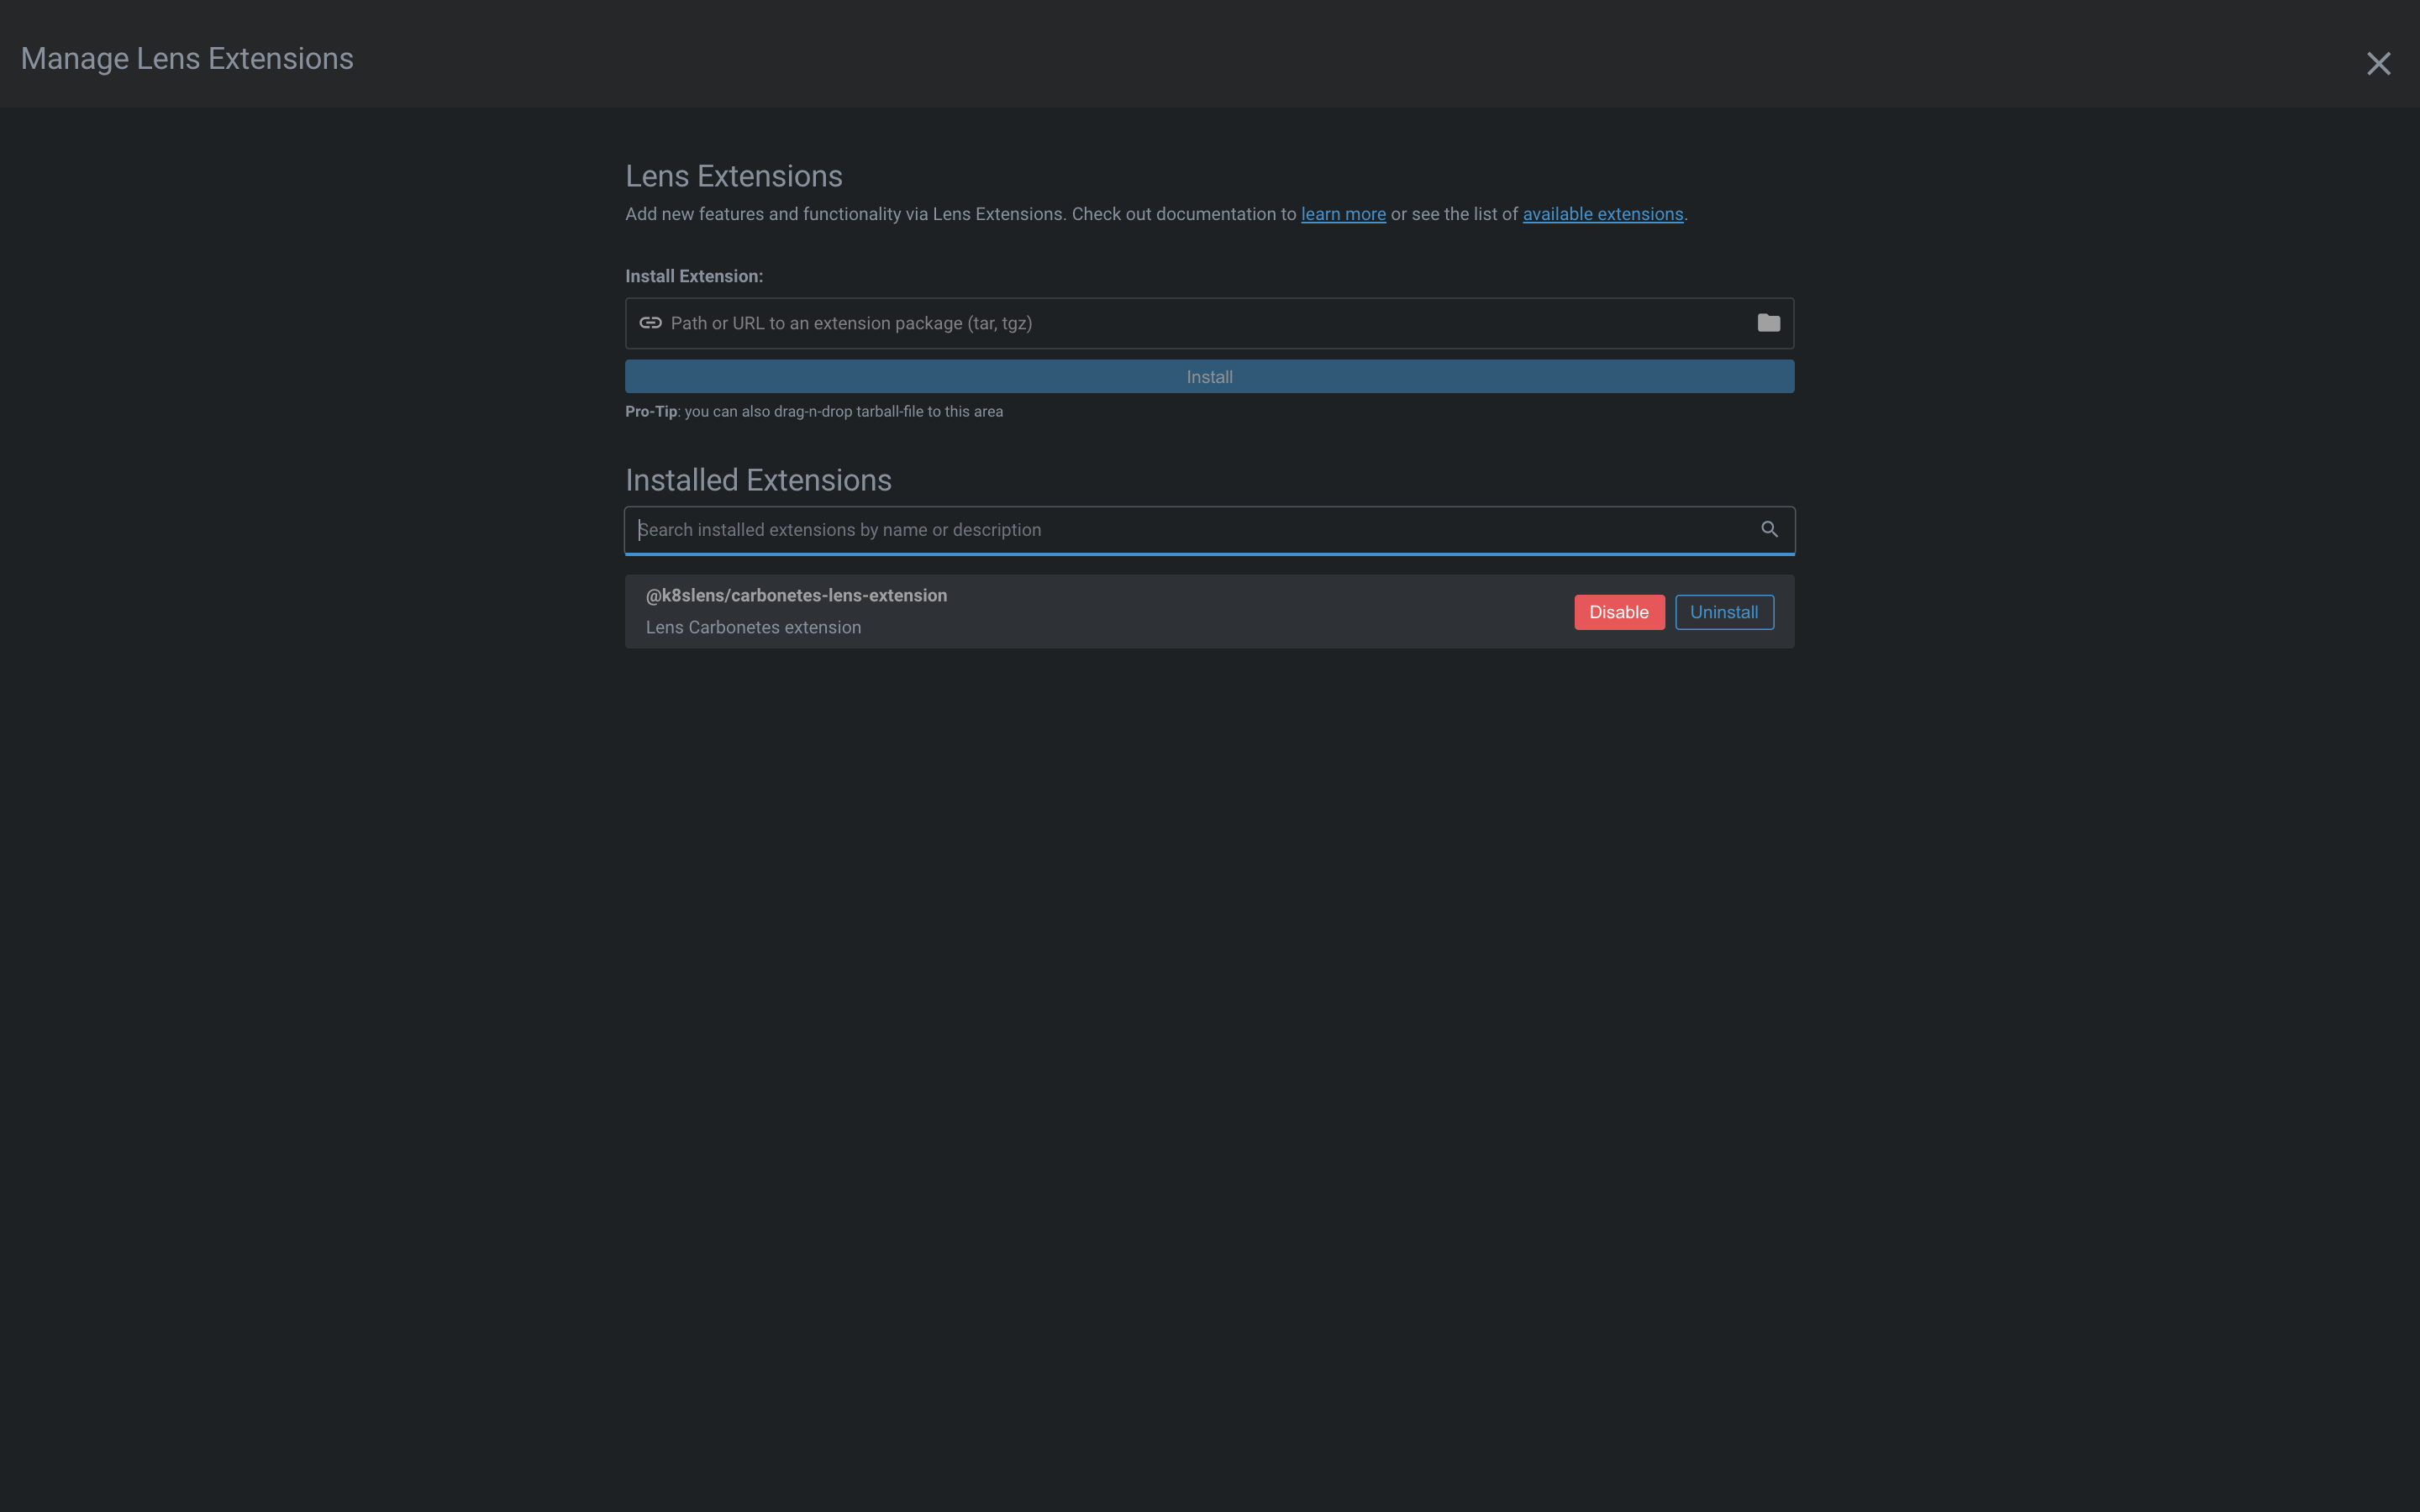The width and height of the screenshot is (2420, 1512).
Task: Click the installed extensions search box
Action: (1190, 530)
